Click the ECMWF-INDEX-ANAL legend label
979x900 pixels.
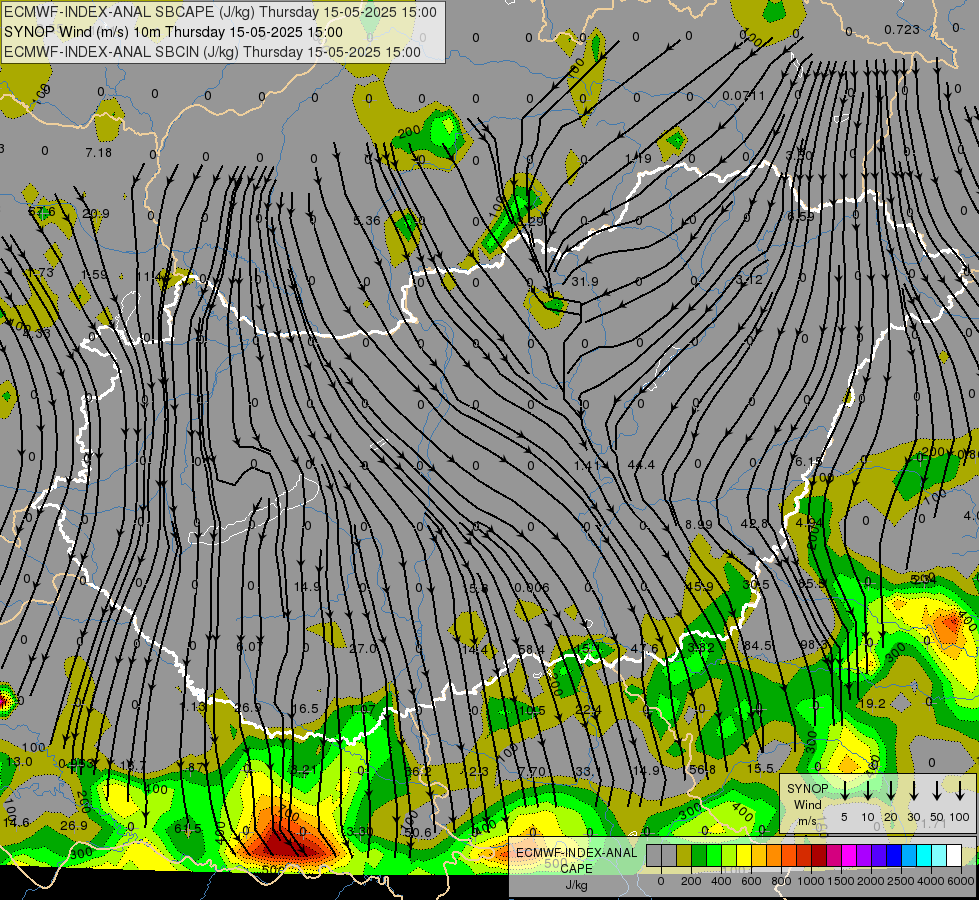pyautogui.click(x=576, y=853)
